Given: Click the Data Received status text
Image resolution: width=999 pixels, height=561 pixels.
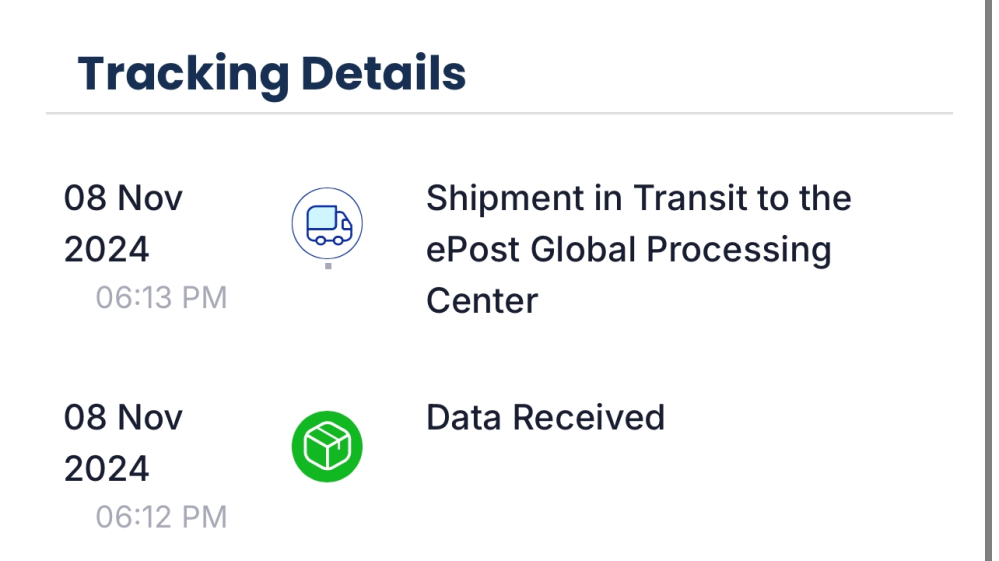Looking at the screenshot, I should (x=545, y=418).
